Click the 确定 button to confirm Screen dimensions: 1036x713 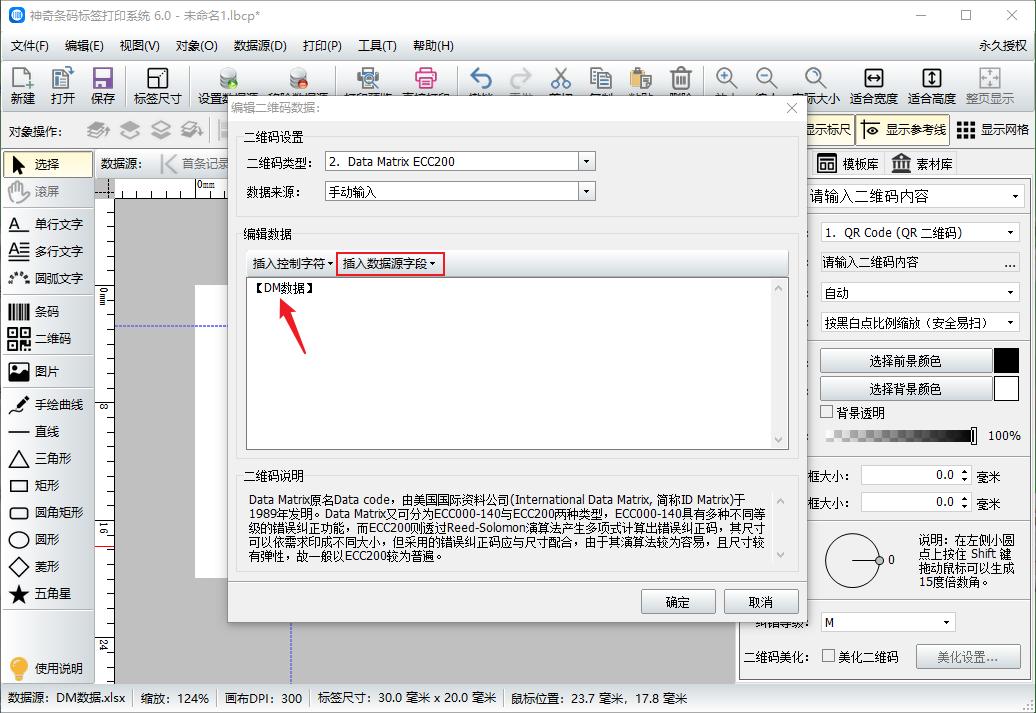pyautogui.click(x=678, y=601)
